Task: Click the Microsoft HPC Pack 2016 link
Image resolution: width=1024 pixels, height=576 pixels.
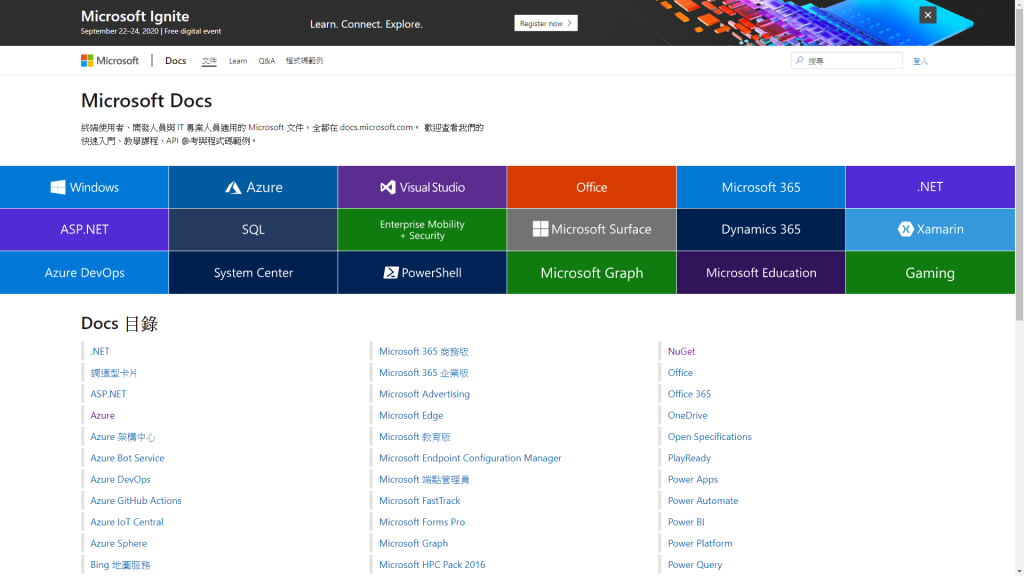Action: [x=432, y=565]
